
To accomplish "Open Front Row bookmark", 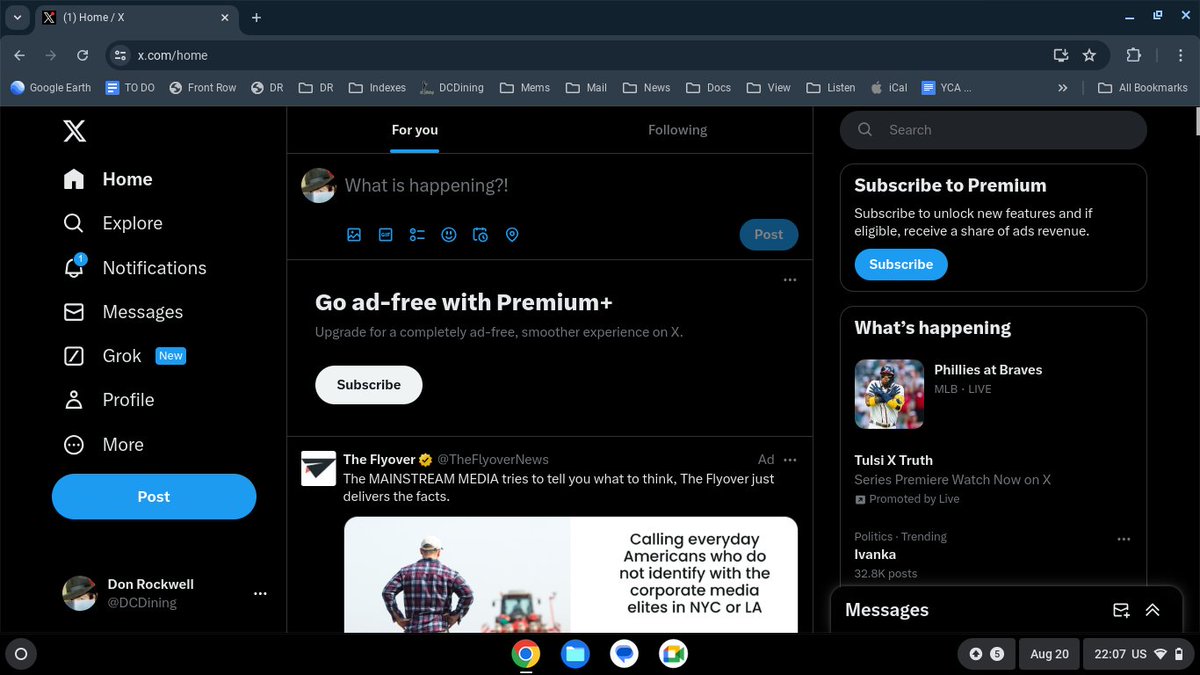I will point(202,87).
